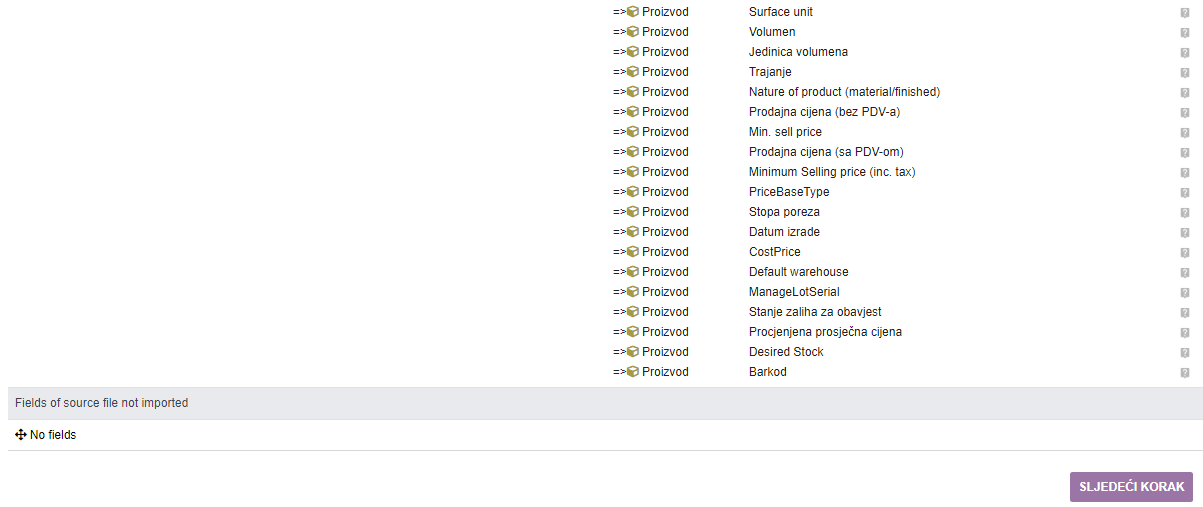Click Stanje zaliha za obavjest field
This screenshot has height=507, width=1203.
815,312
